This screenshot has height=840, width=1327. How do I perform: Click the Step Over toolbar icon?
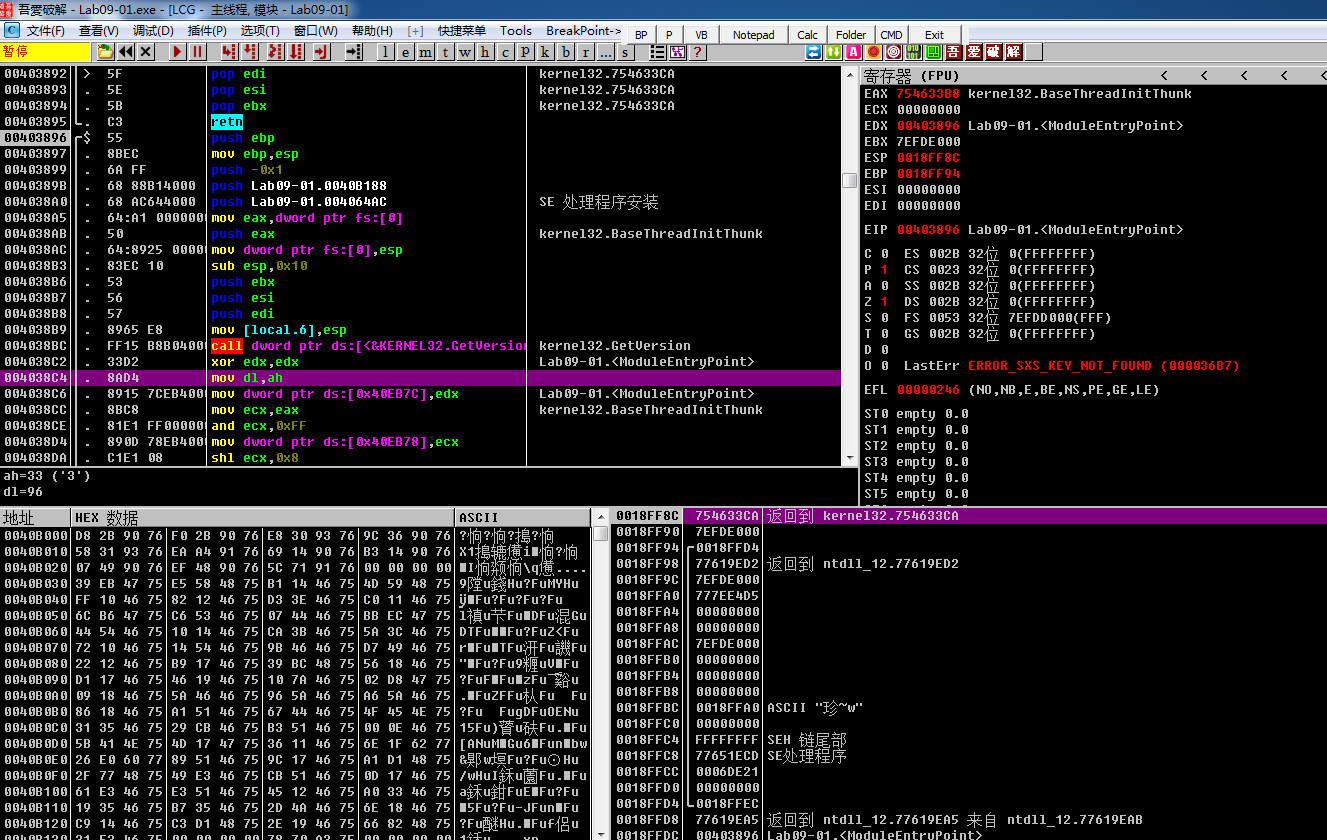(250, 51)
